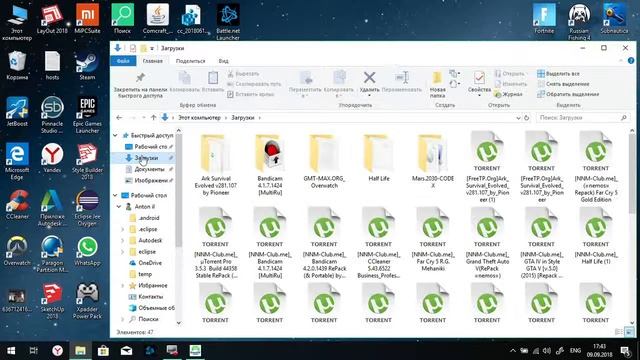Select the Grand Theft Auto V torrent file
This screenshot has width=640, height=360.
pyautogui.click(x=487, y=243)
